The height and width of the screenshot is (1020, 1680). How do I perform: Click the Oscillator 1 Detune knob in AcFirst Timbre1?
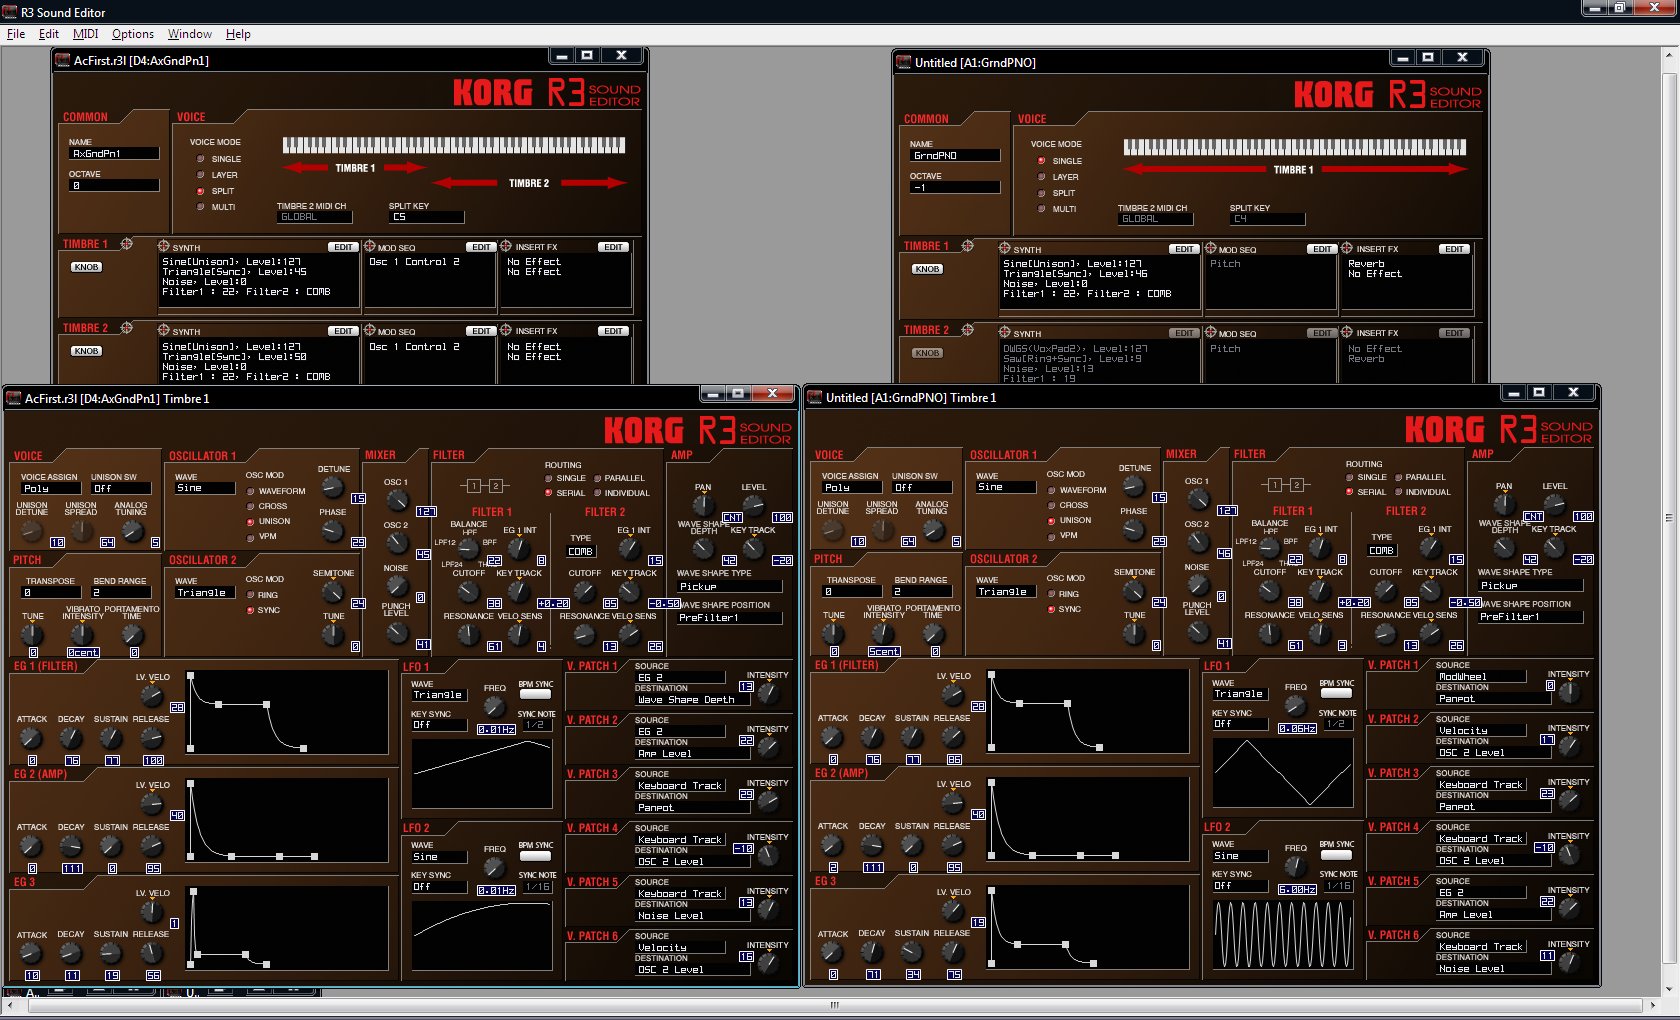pyautogui.click(x=333, y=487)
